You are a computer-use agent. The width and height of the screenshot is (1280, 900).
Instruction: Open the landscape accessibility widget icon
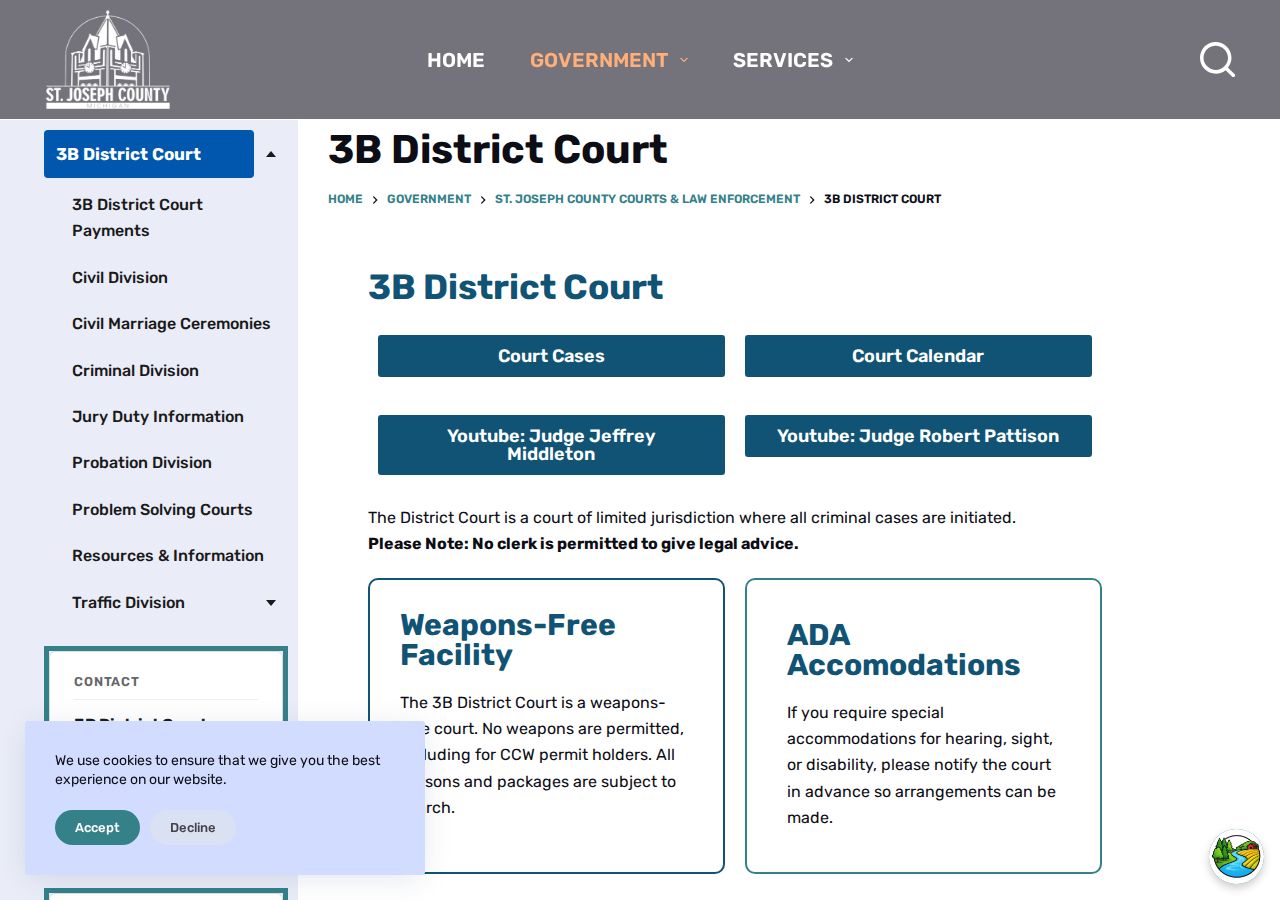1236,857
